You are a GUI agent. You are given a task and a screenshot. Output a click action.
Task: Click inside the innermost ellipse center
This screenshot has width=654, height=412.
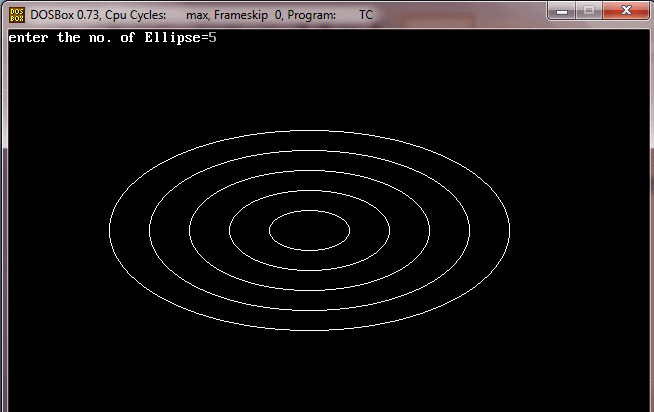[x=309, y=231]
